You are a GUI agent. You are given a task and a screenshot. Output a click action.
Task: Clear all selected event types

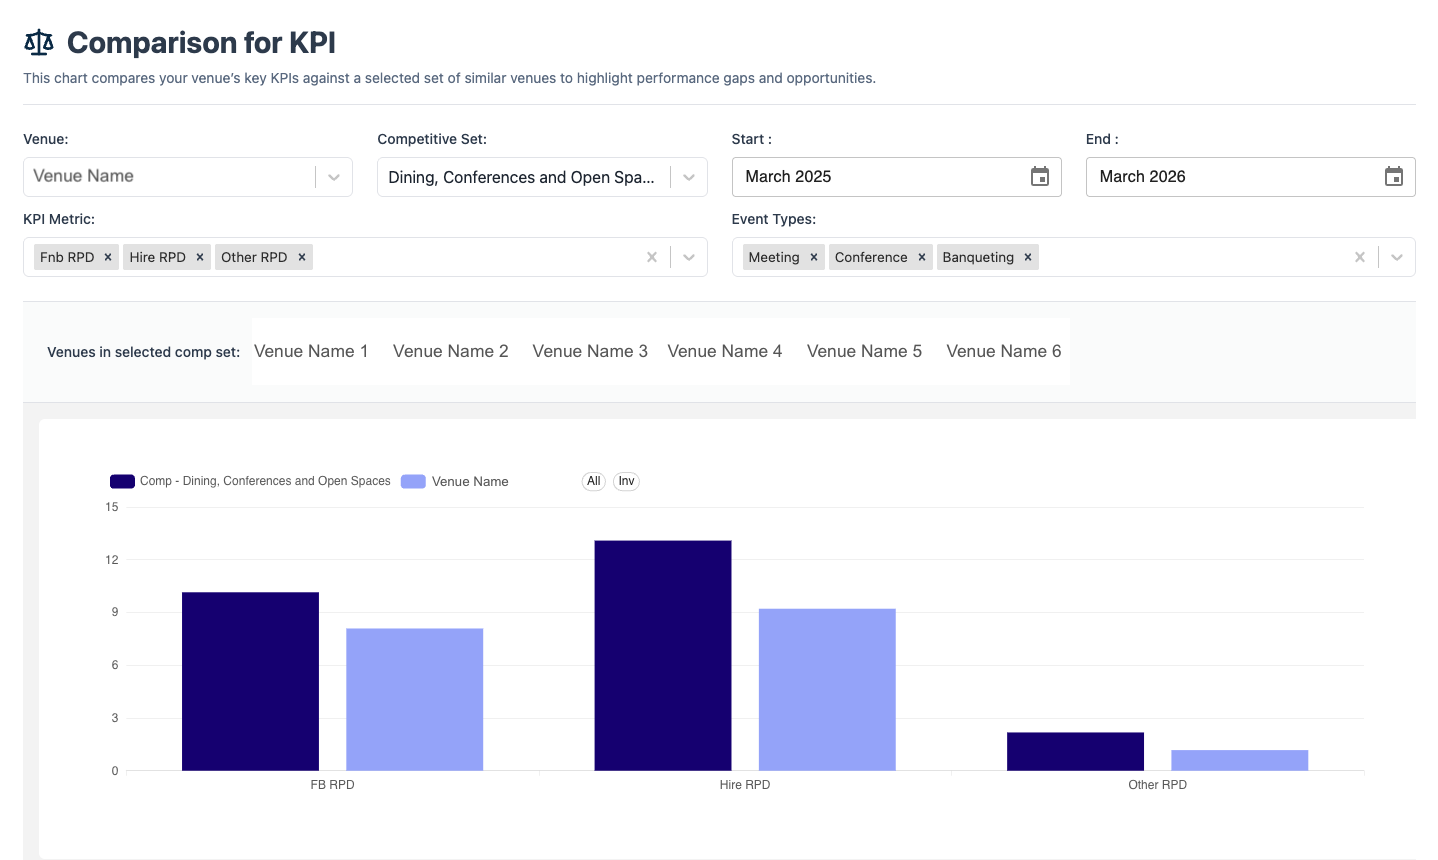point(1360,256)
